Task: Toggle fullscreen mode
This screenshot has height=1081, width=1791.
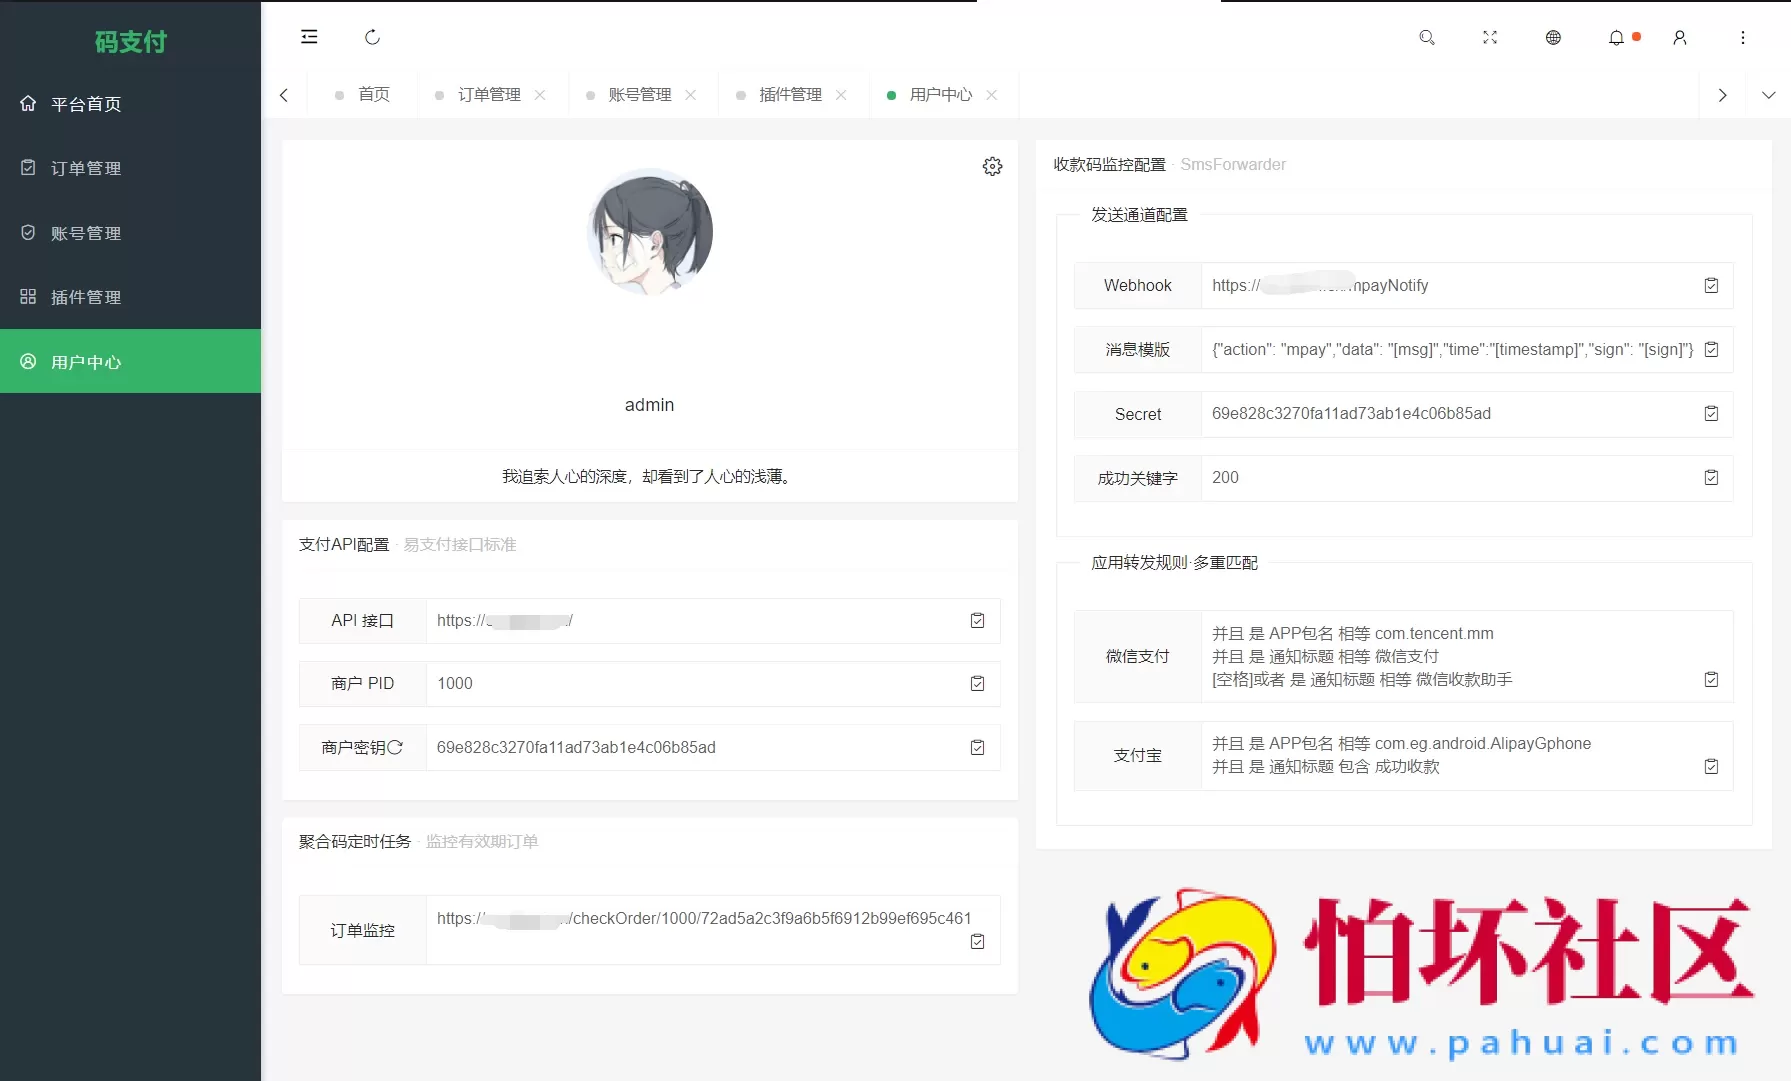Action: (1490, 37)
